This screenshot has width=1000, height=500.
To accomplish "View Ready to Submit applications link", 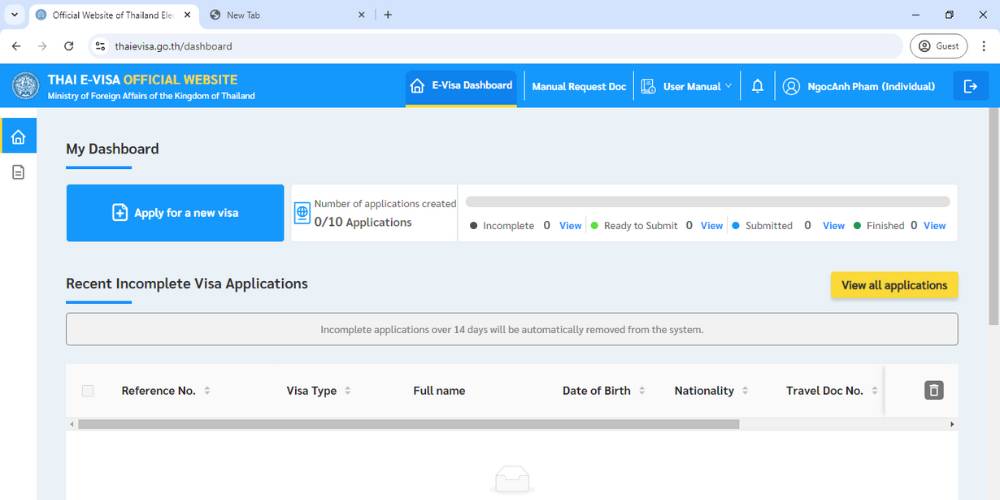I will [712, 226].
